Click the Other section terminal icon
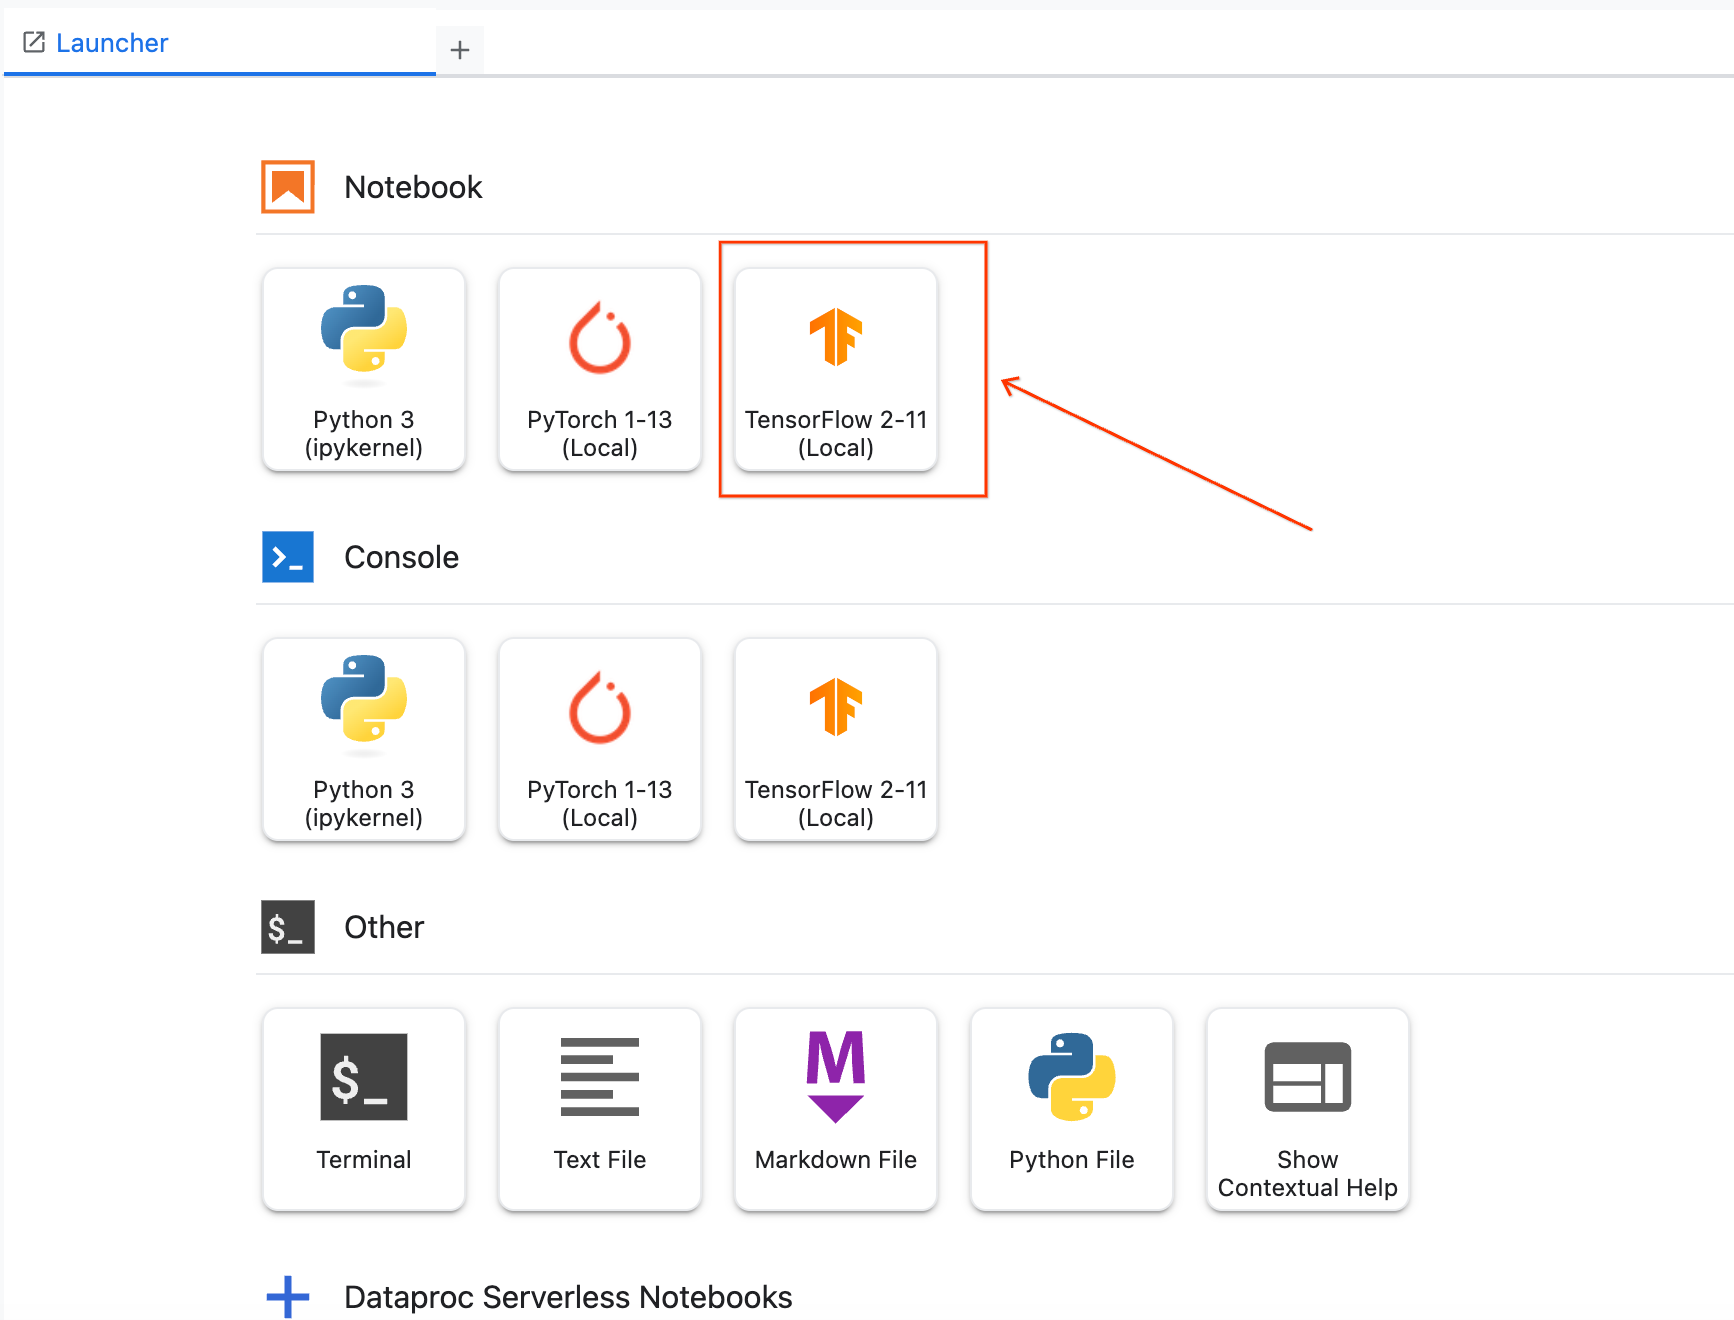Image resolution: width=1734 pixels, height=1320 pixels. click(288, 927)
